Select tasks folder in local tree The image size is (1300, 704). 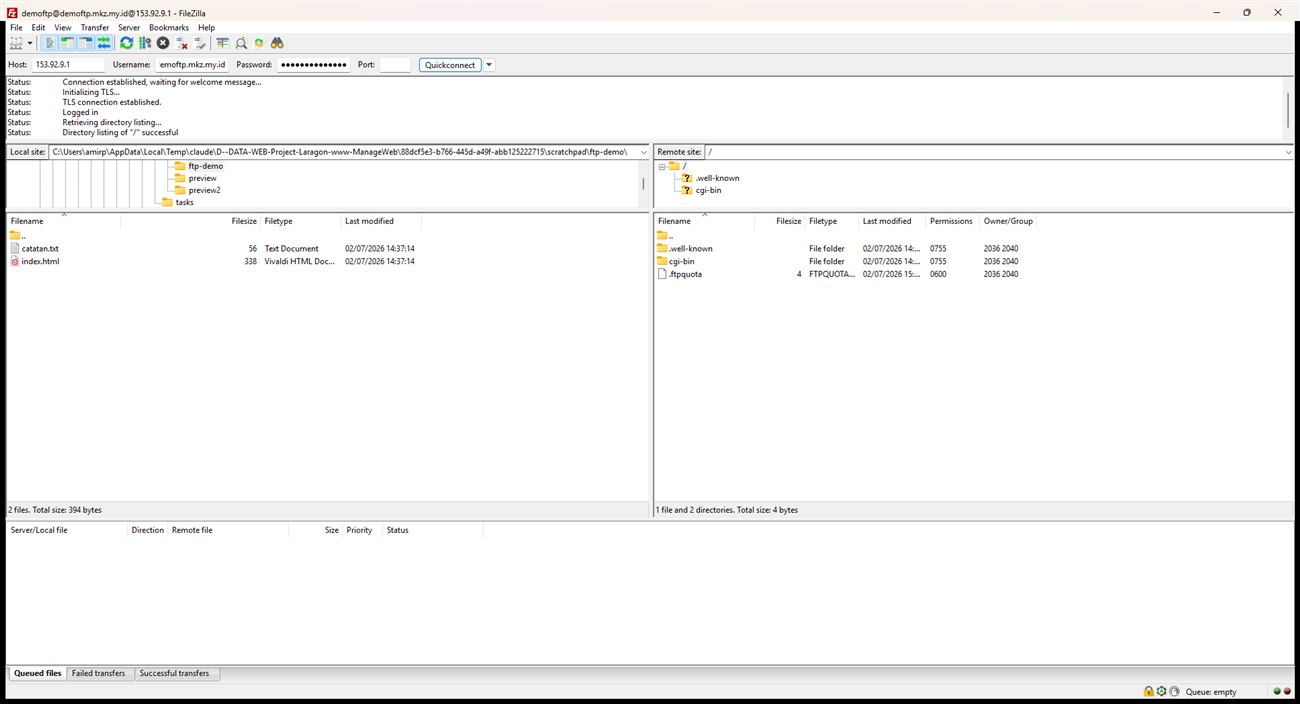click(184, 202)
